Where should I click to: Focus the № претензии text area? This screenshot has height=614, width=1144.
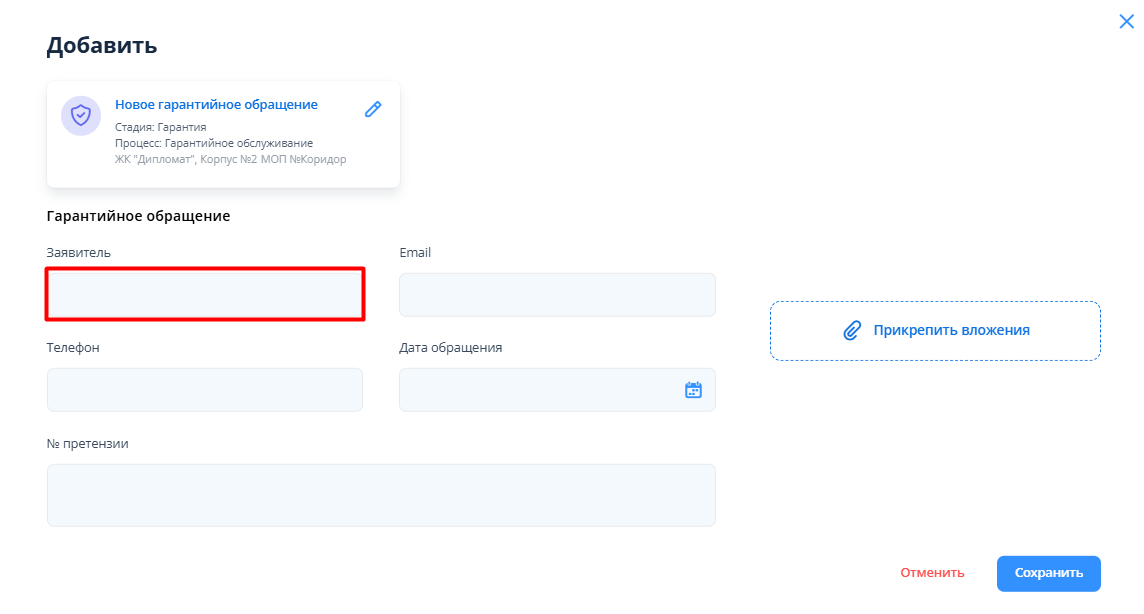381,495
